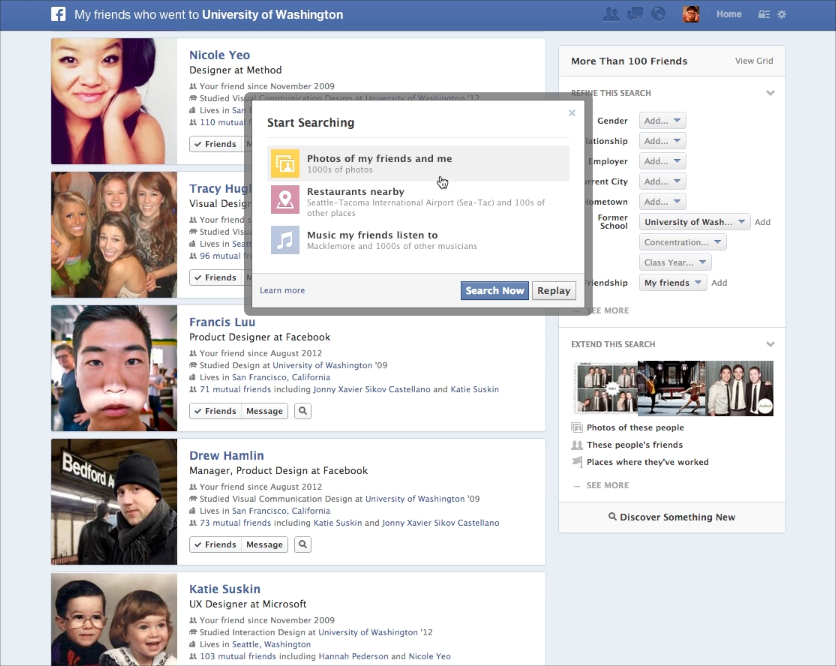Go to Home in the top bar

(x=729, y=14)
